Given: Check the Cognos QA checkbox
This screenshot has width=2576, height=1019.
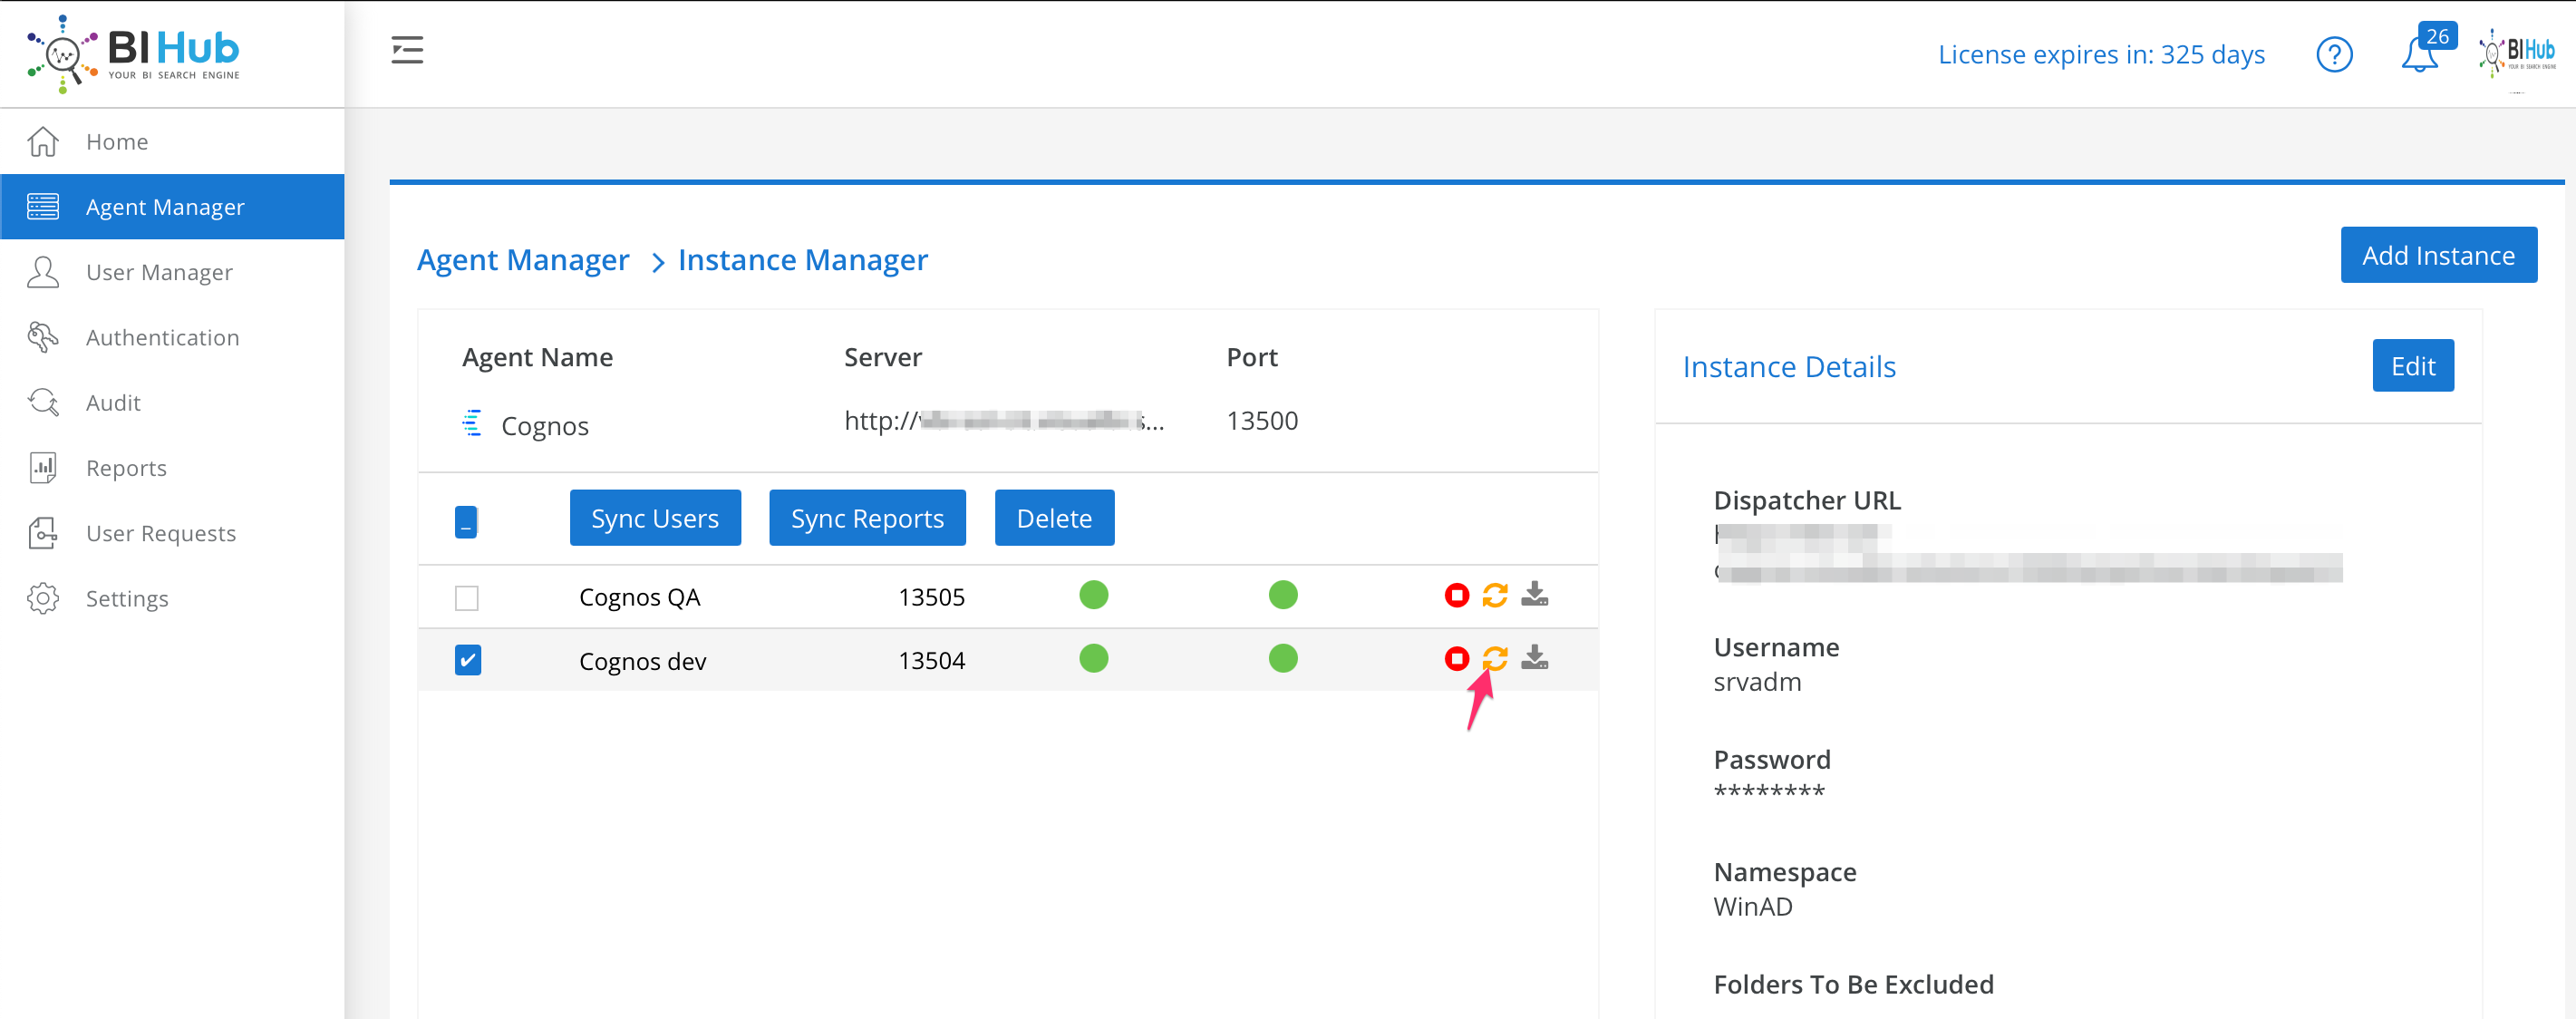Looking at the screenshot, I should click(467, 598).
